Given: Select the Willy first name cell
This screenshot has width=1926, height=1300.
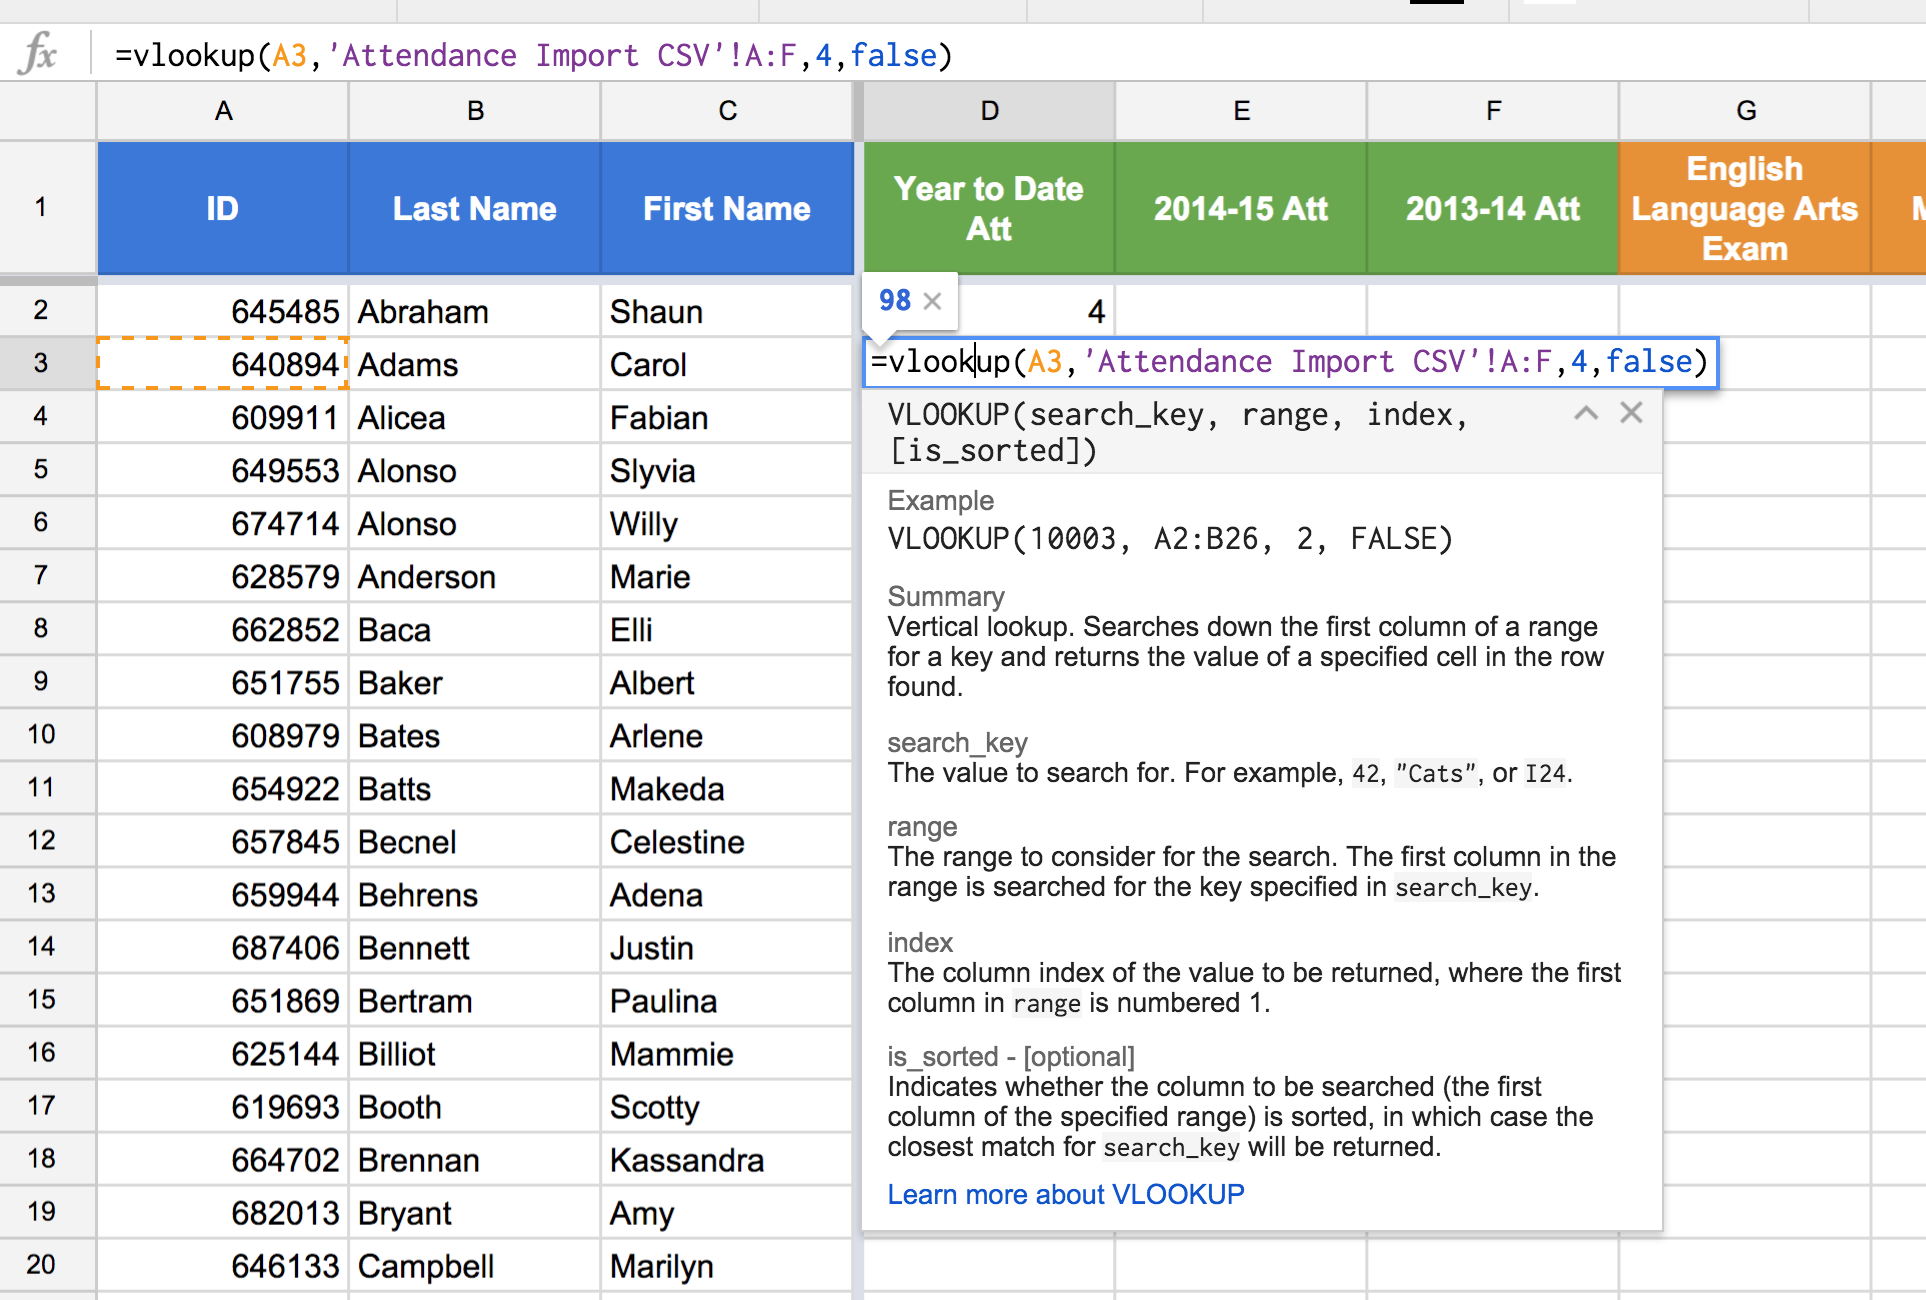Looking at the screenshot, I should (727, 523).
